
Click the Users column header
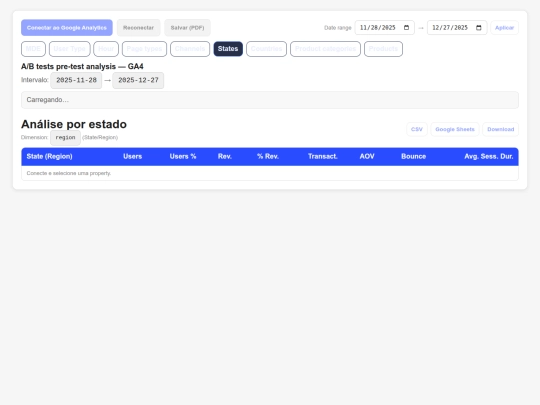pyautogui.click(x=133, y=156)
